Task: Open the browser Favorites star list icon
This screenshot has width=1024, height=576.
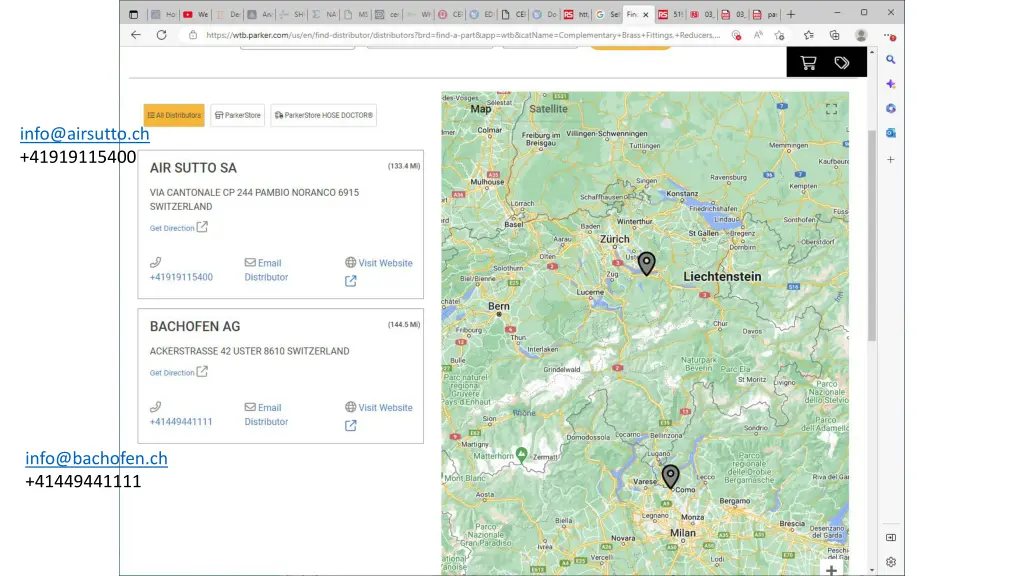Action: 808,35
